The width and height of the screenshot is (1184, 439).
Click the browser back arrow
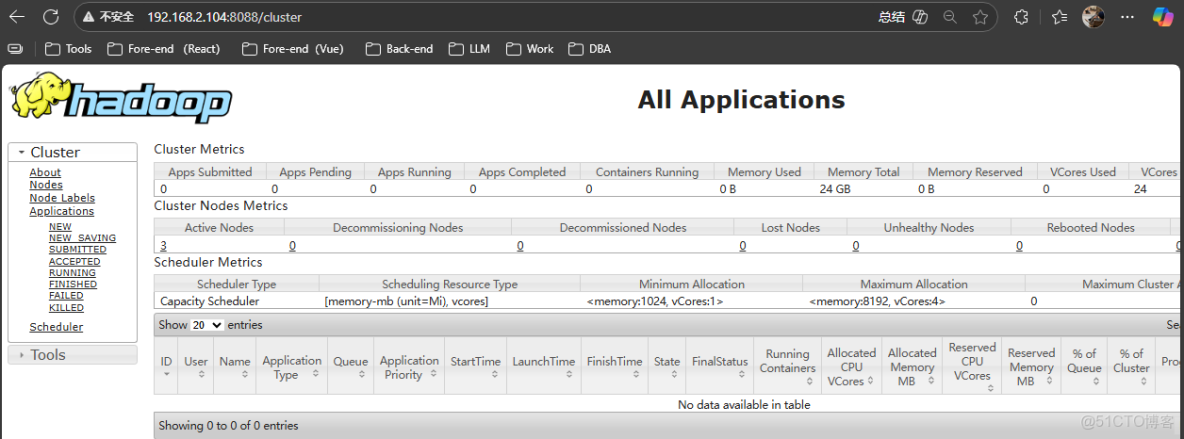pos(17,17)
